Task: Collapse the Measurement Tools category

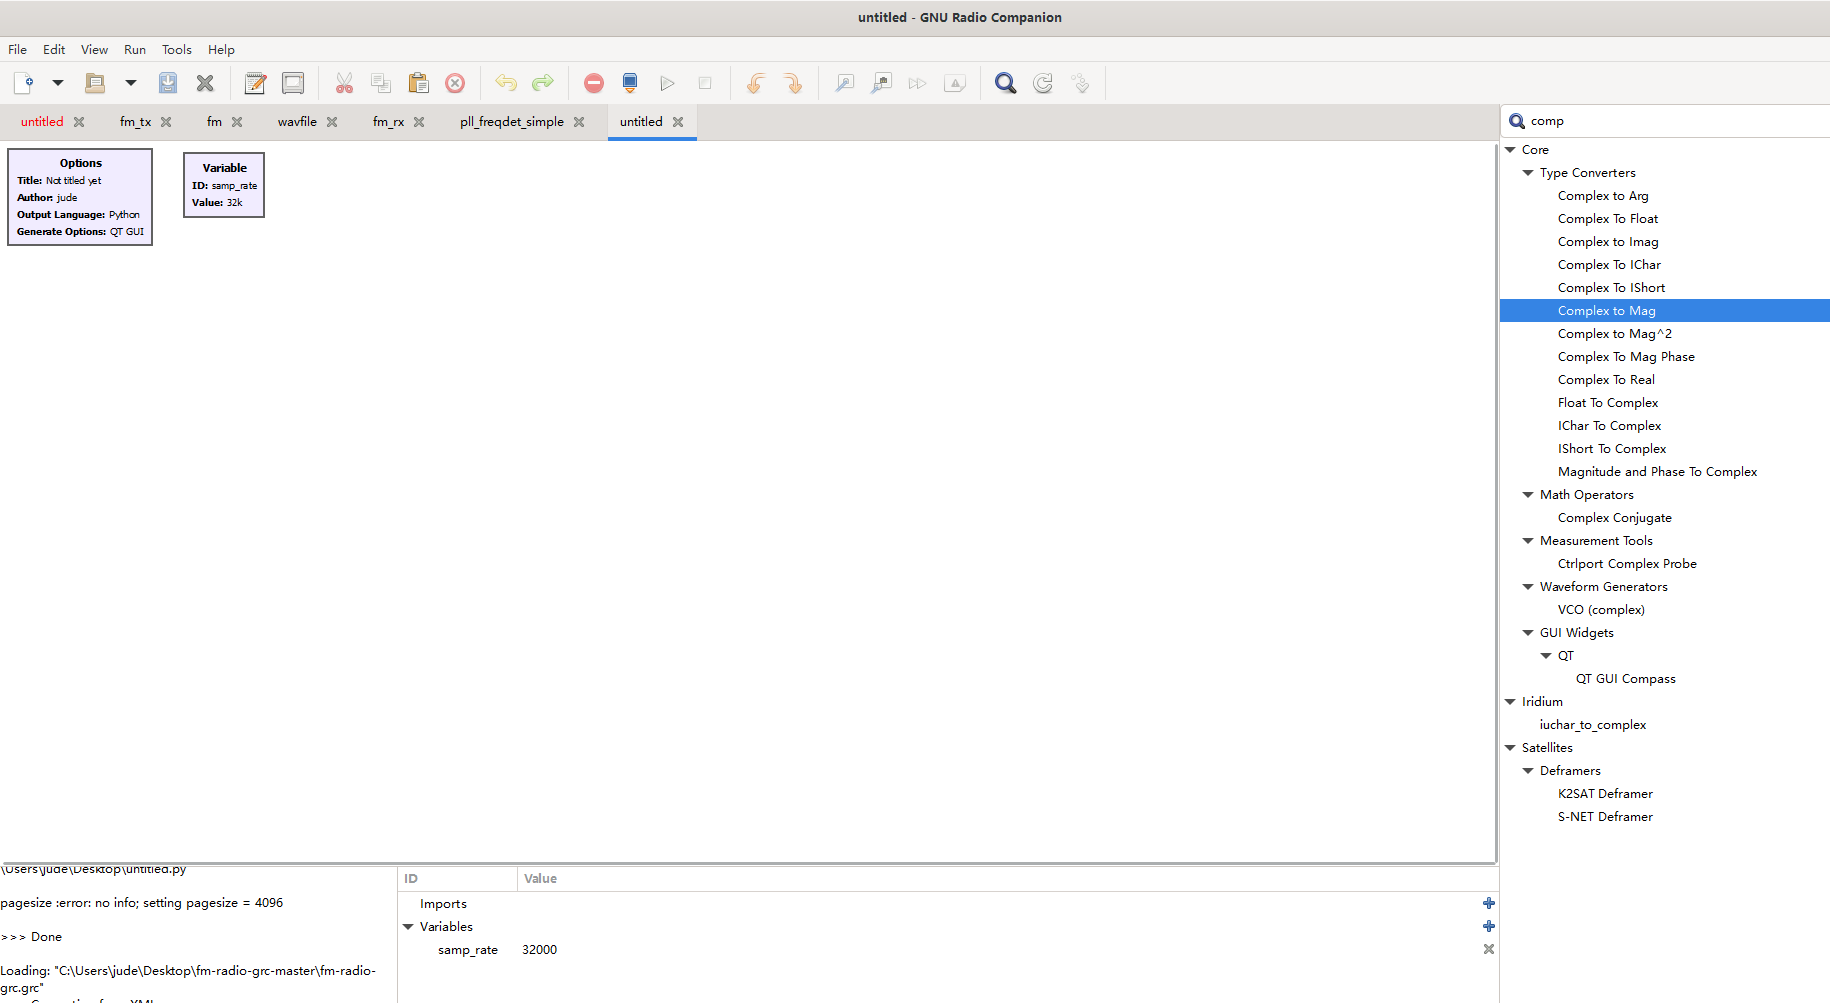Action: pyautogui.click(x=1528, y=541)
